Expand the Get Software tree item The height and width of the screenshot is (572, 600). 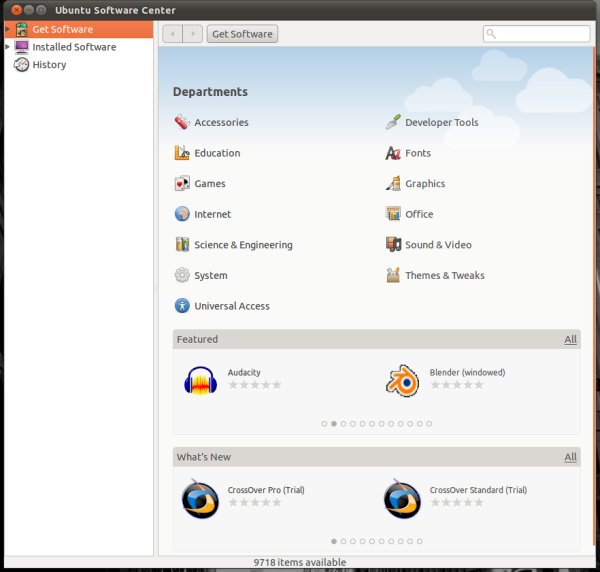(x=7, y=29)
